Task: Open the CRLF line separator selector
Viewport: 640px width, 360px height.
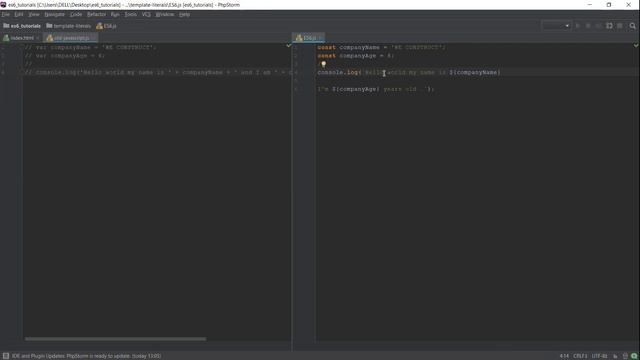Action: coord(580,356)
